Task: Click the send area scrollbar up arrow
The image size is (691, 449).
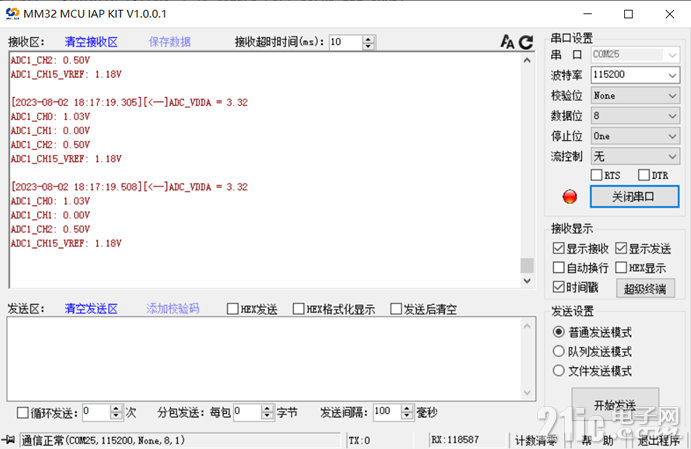Action: tap(527, 326)
